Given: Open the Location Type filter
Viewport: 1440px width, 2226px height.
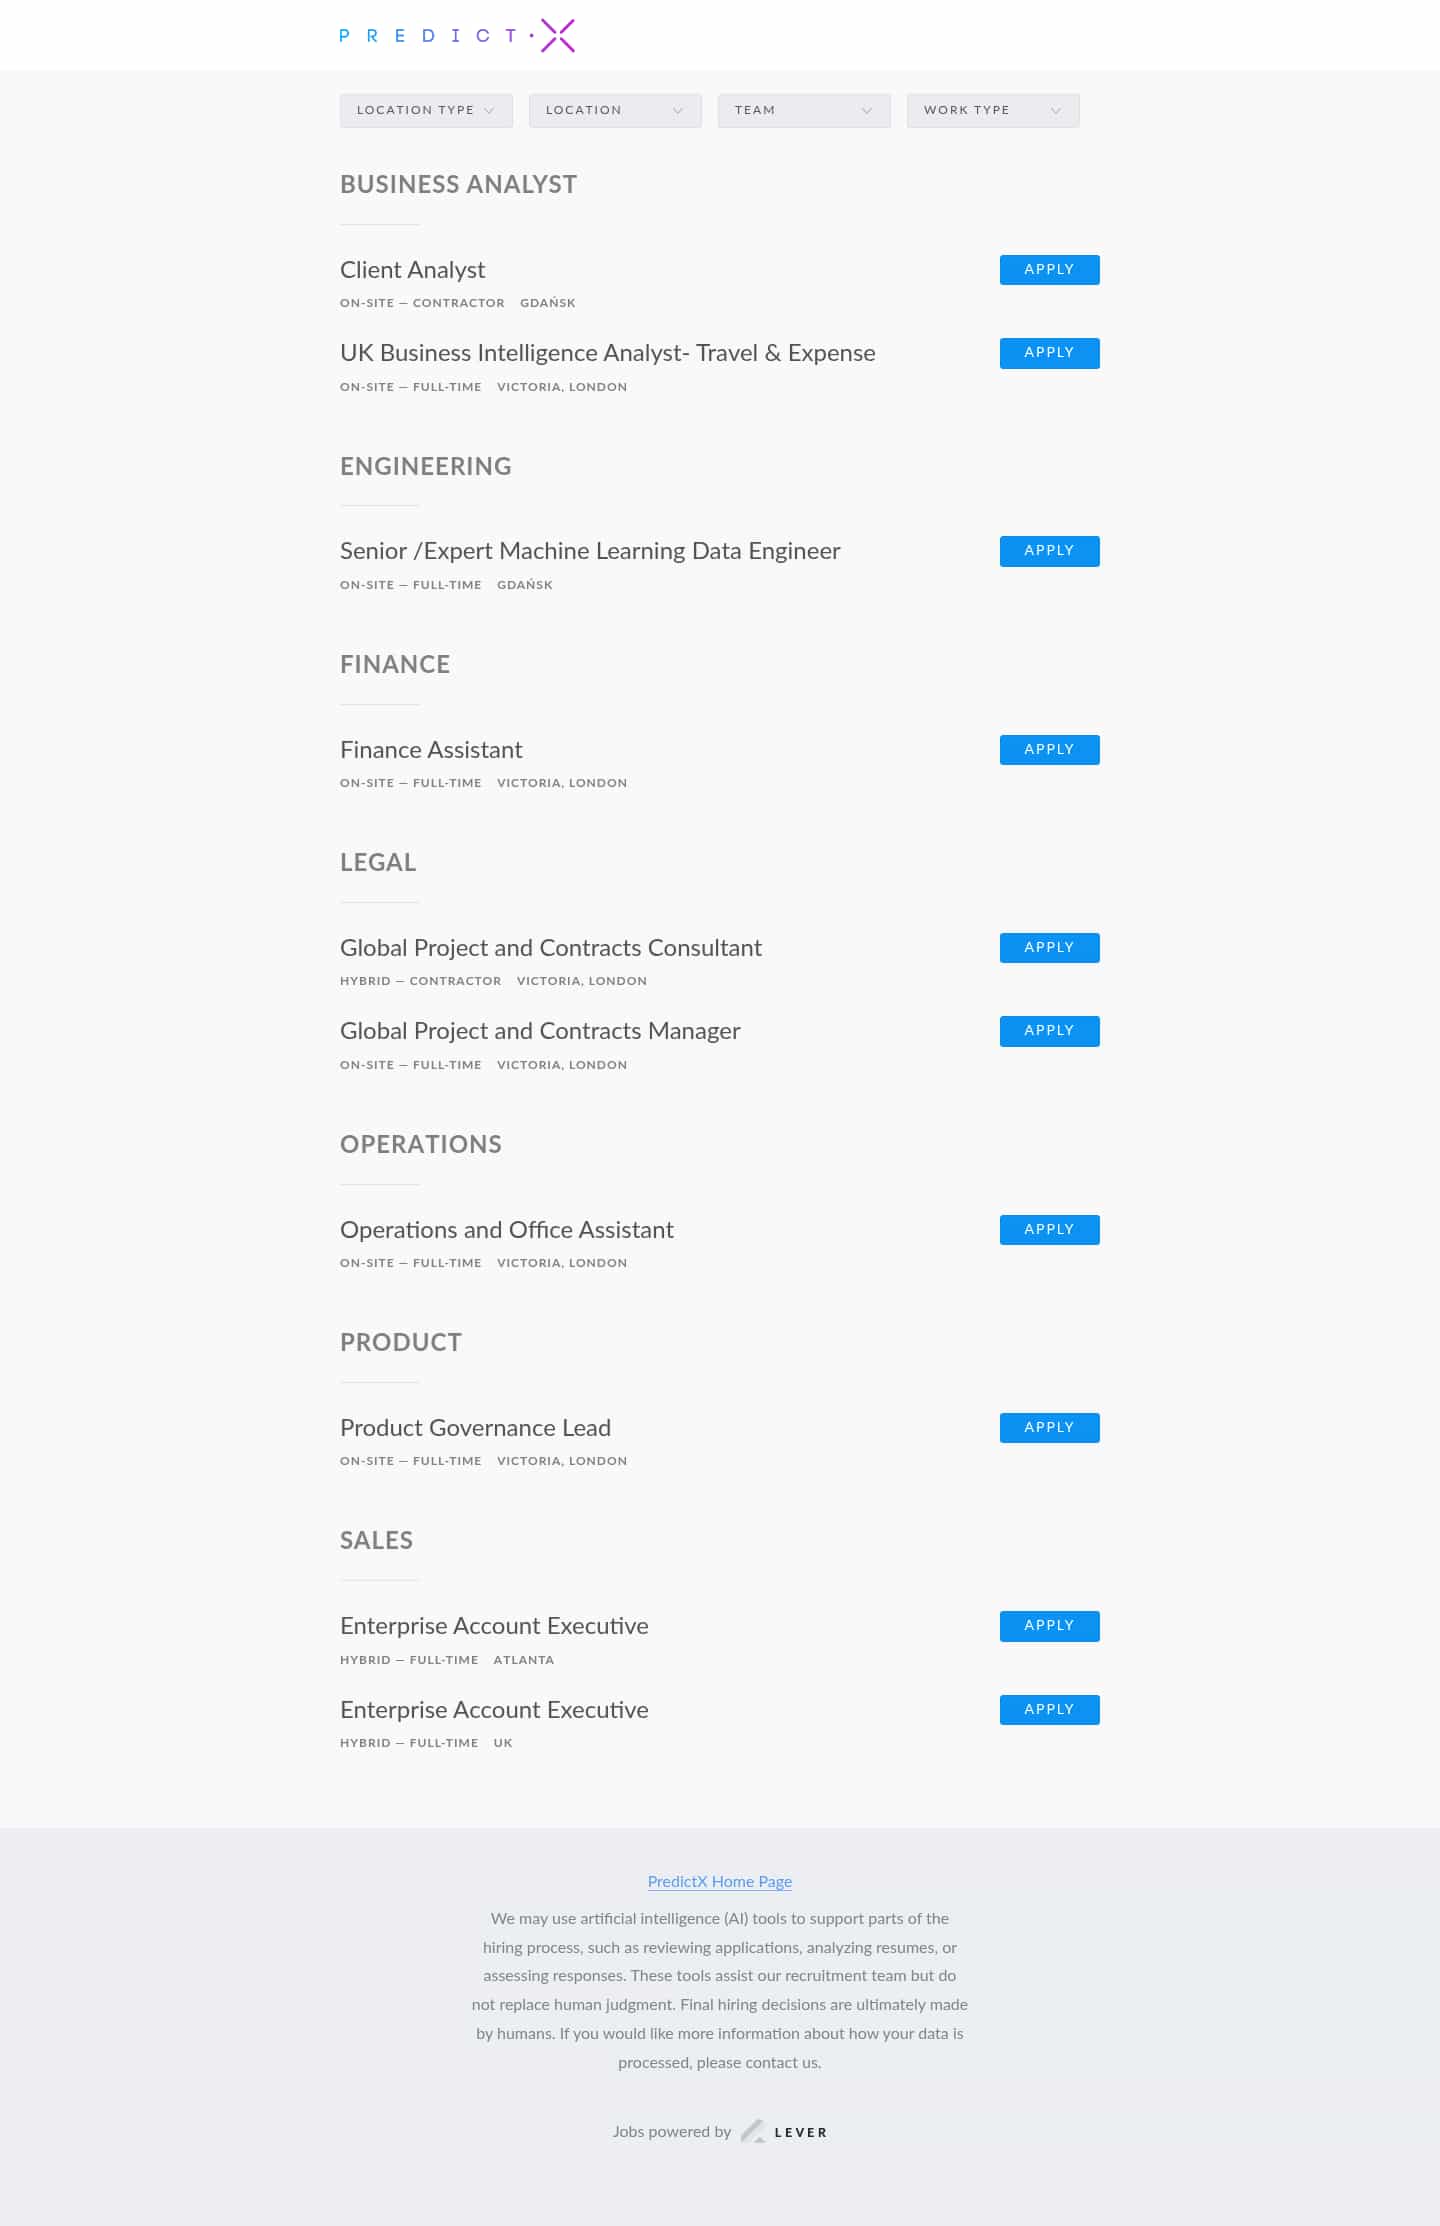Looking at the screenshot, I should pyautogui.click(x=425, y=110).
